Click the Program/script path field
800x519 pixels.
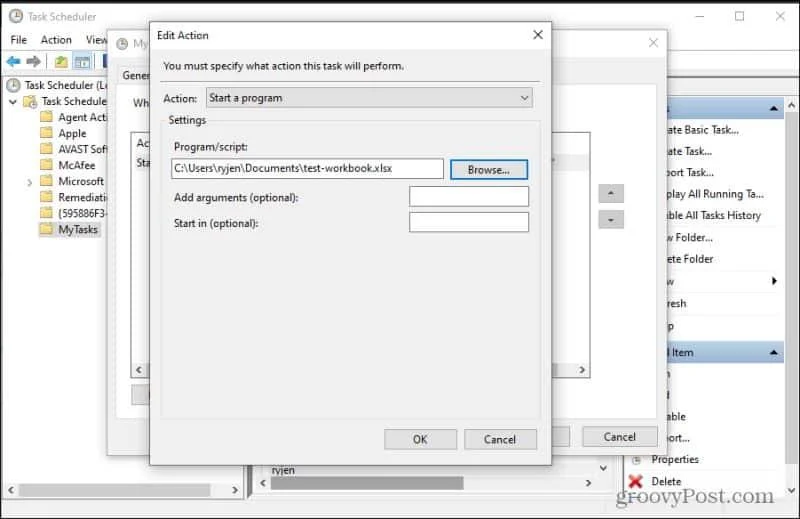[x=307, y=168]
